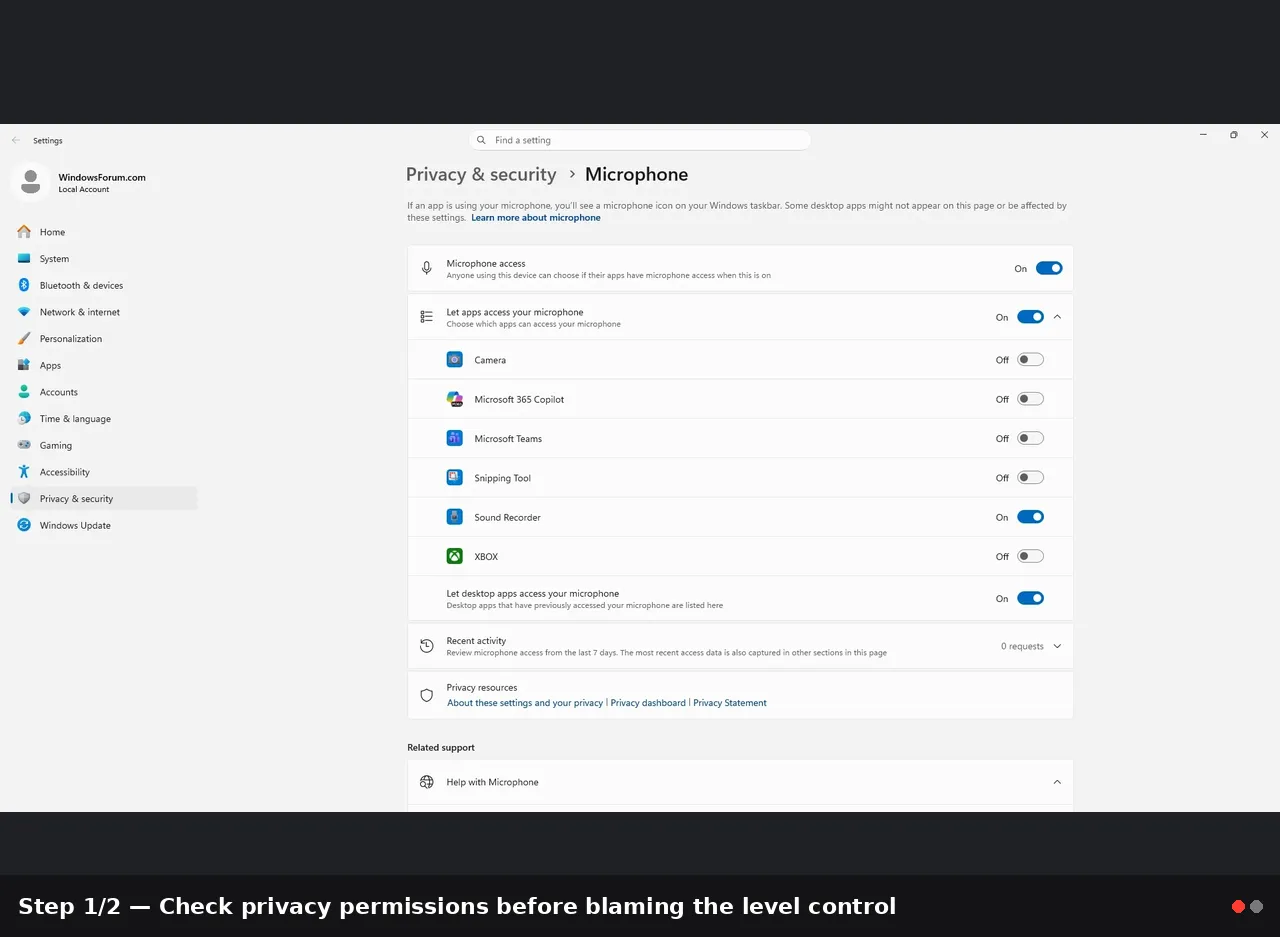Enable microphone for Snipping Tool
The width and height of the screenshot is (1280, 937).
[x=1030, y=478]
